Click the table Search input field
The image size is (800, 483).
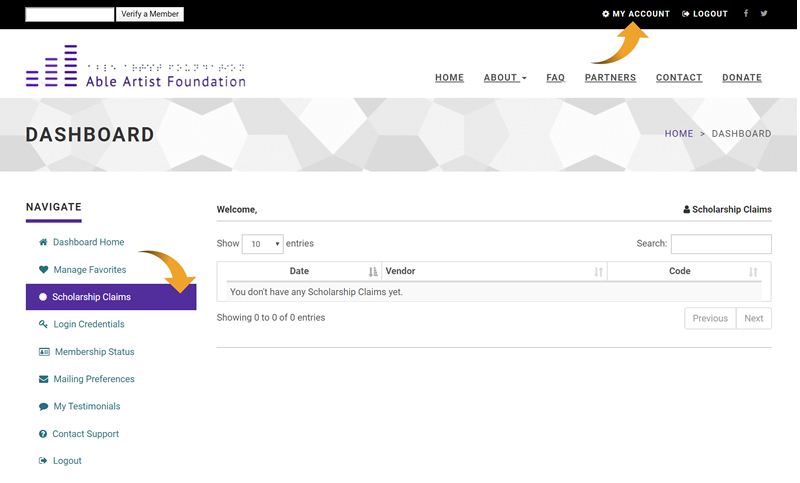point(721,244)
